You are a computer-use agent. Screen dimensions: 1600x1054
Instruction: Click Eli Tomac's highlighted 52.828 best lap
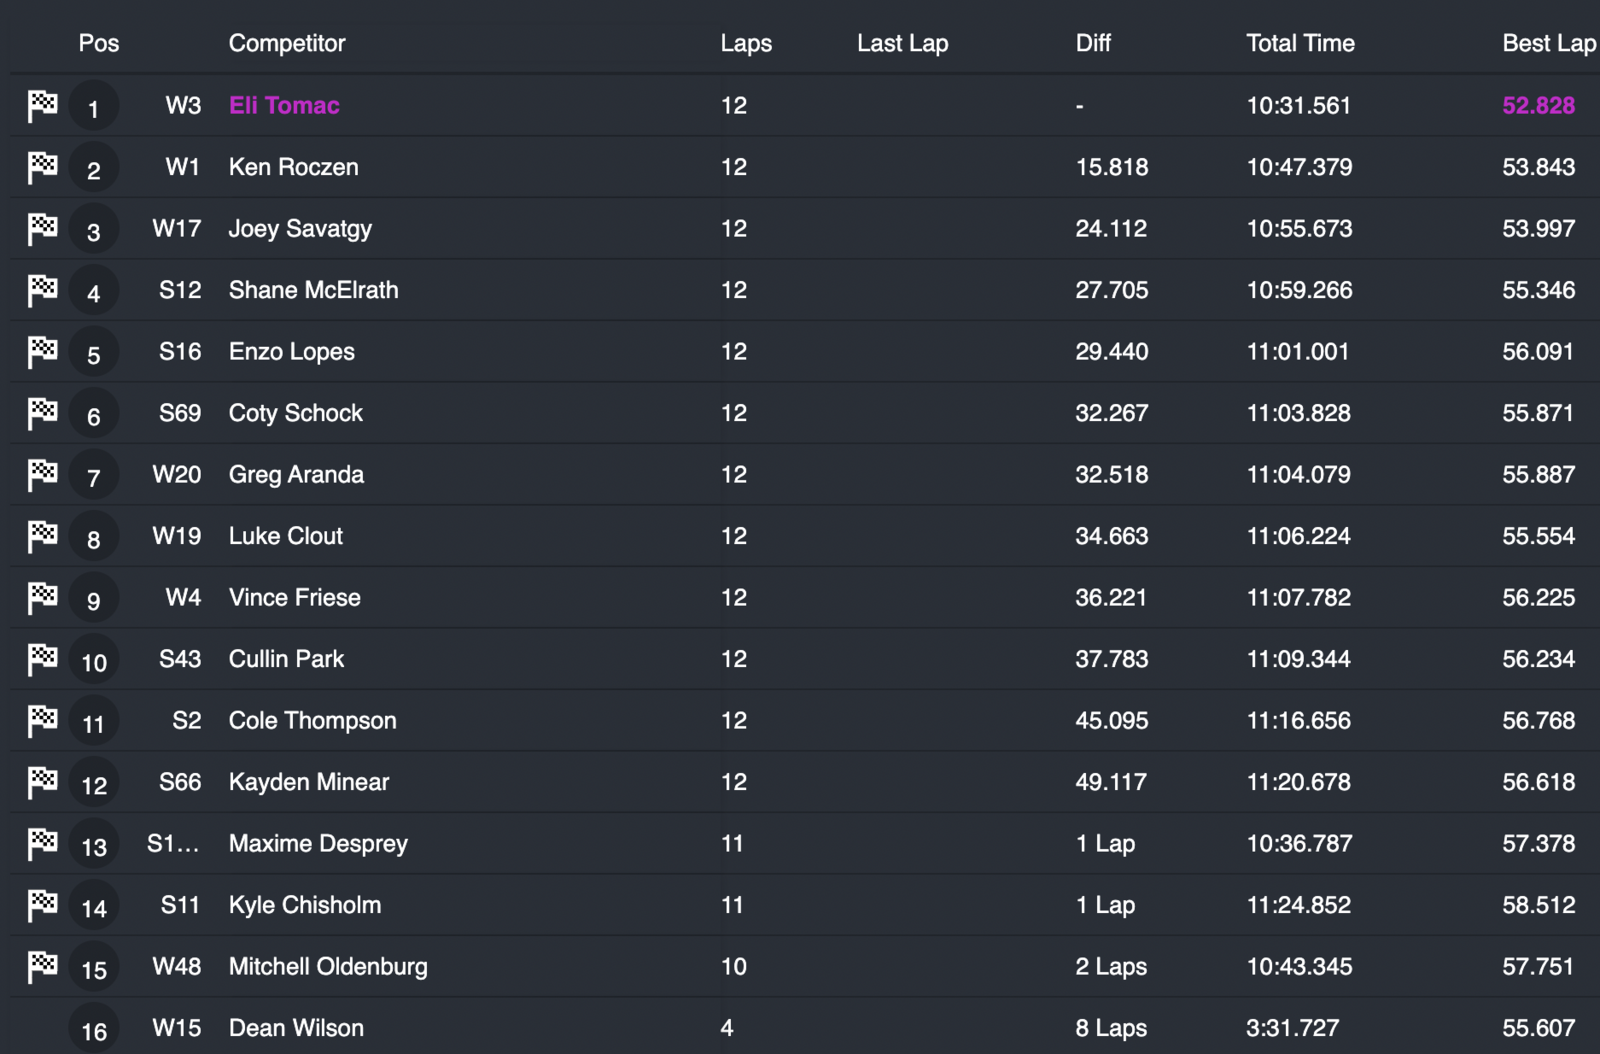pyautogui.click(x=1538, y=105)
